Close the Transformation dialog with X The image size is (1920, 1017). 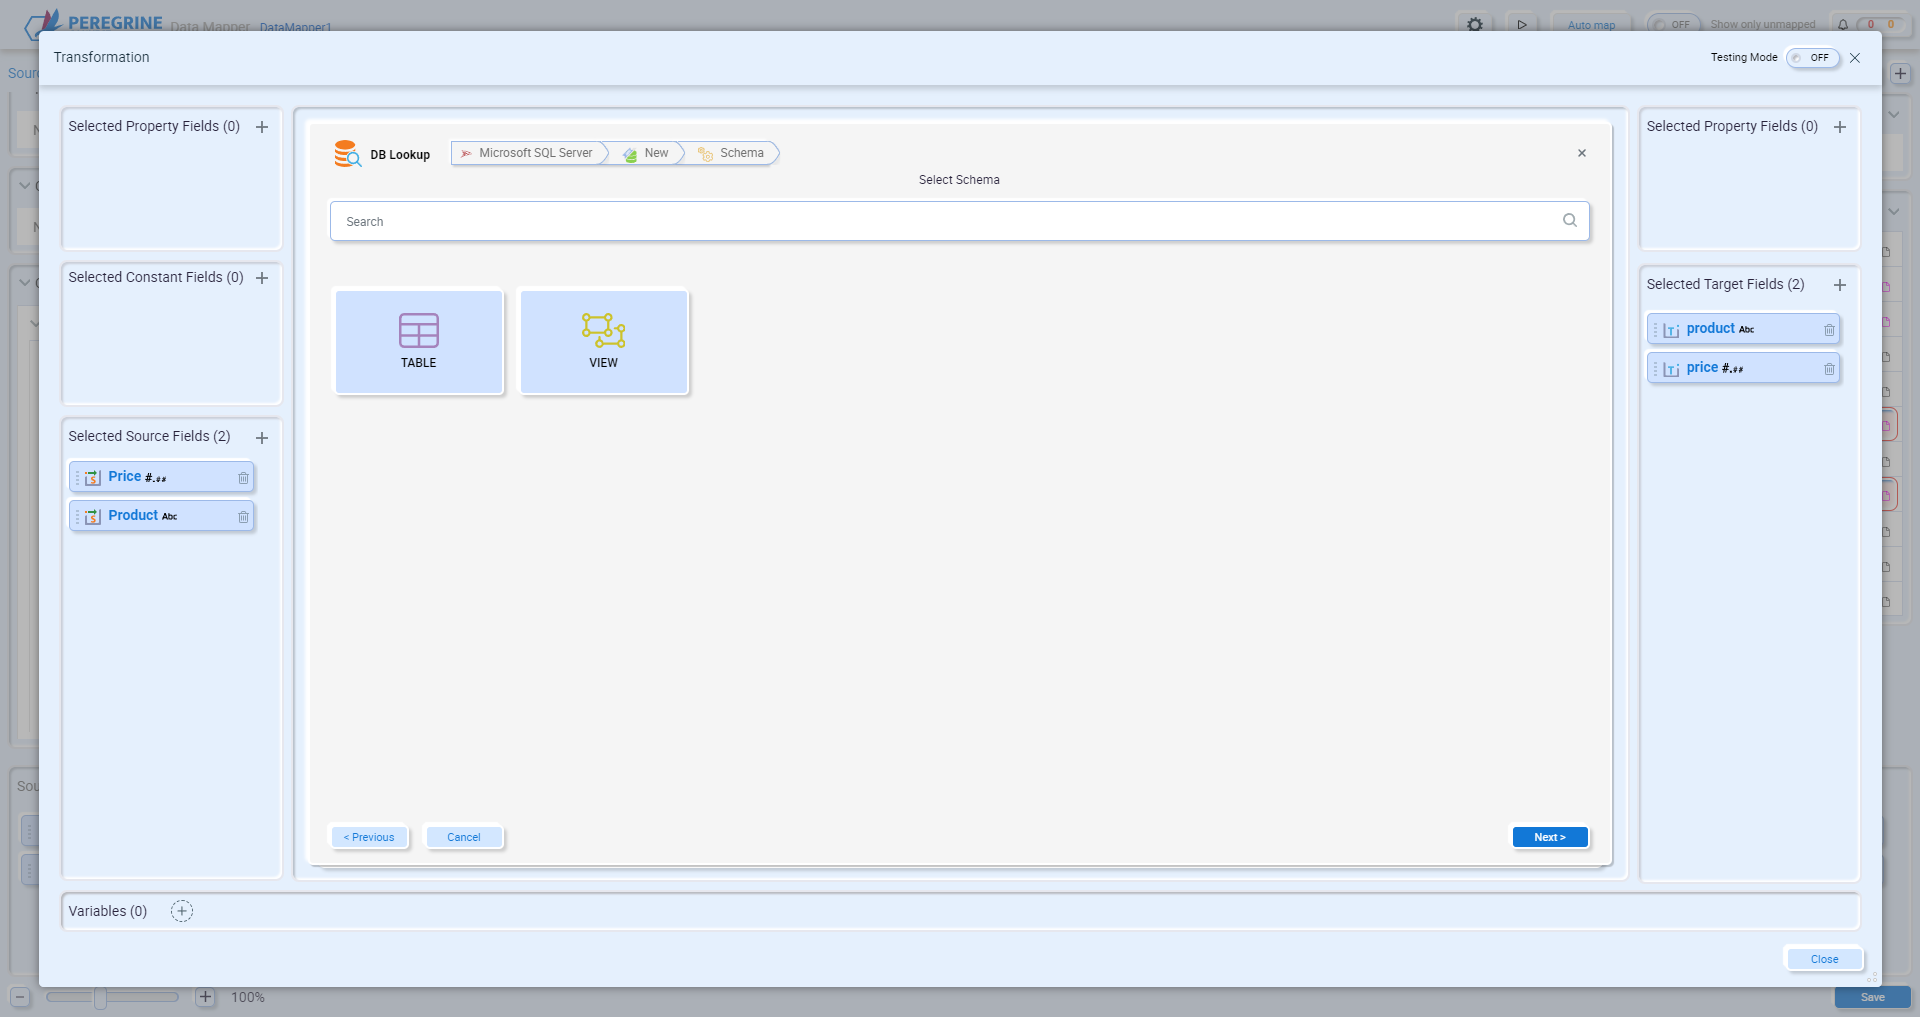coord(1855,58)
